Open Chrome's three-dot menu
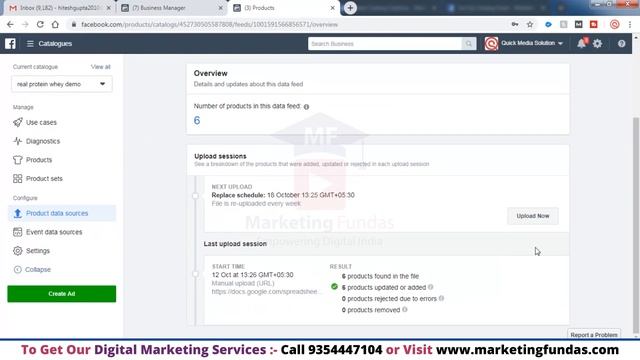Image resolution: width=640 pixels, height=360 pixels. (x=630, y=24)
